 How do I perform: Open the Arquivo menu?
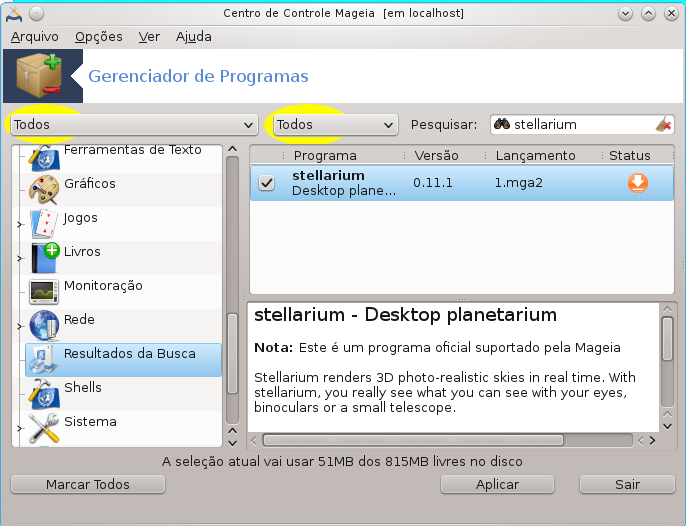[x=35, y=37]
